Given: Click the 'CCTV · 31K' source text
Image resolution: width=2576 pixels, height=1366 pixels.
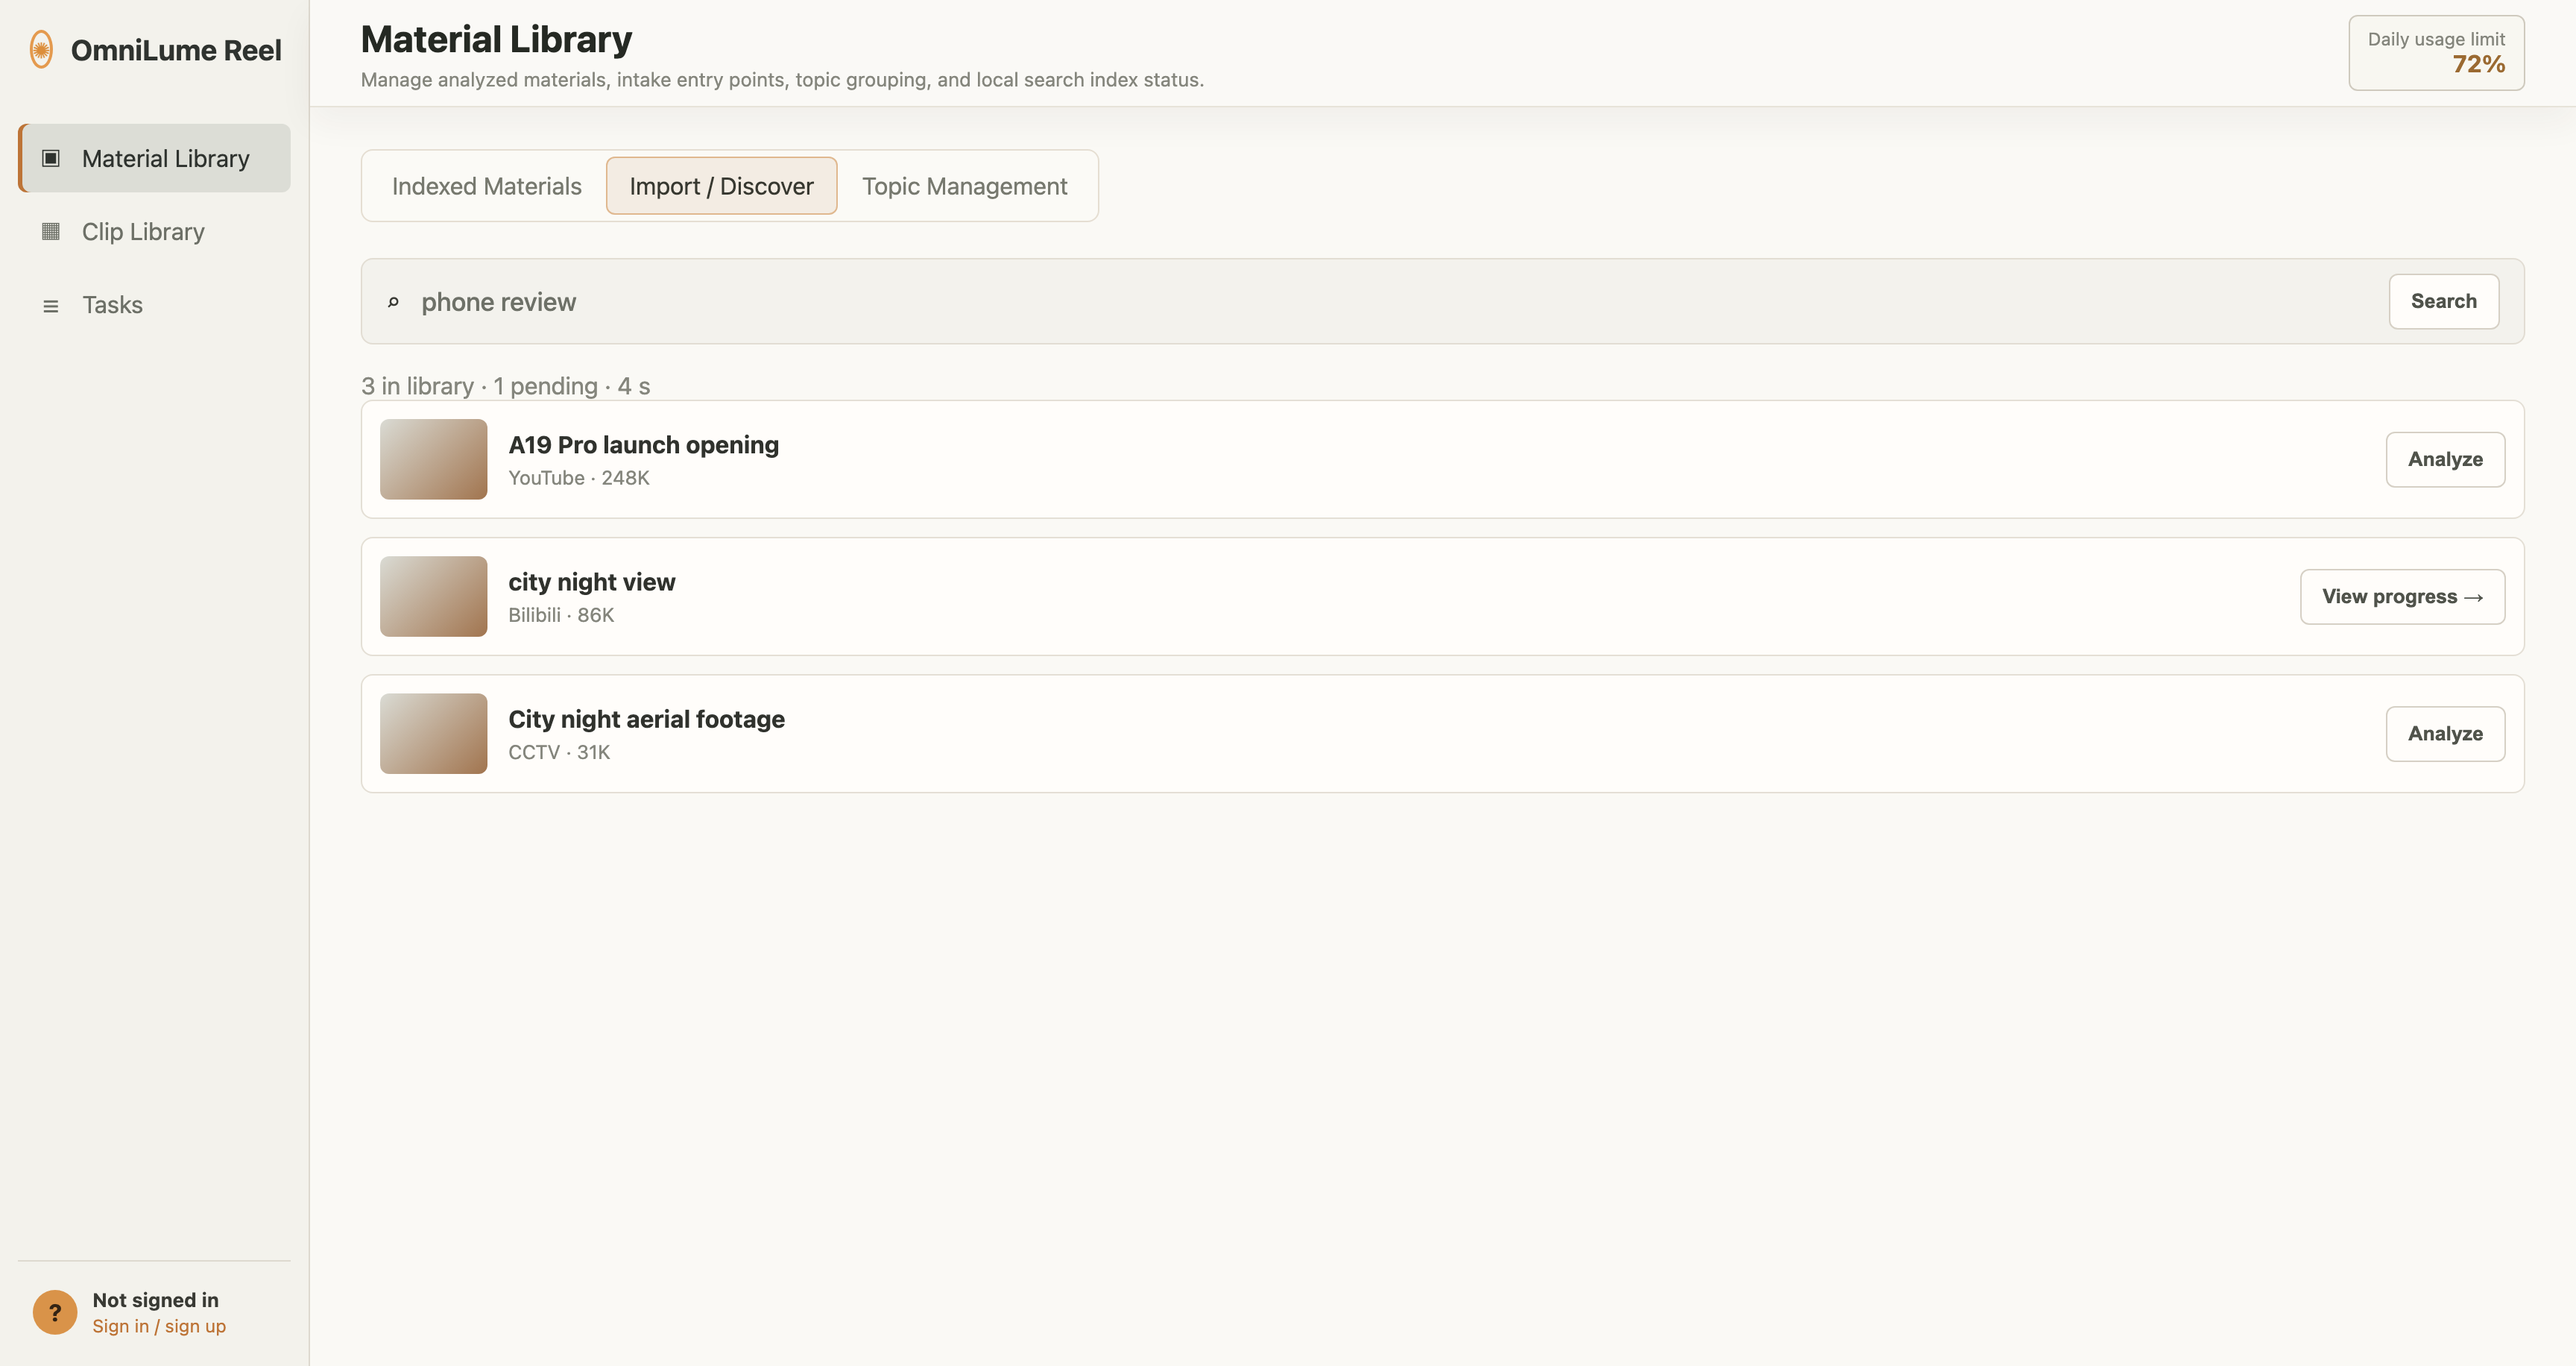Looking at the screenshot, I should [559, 752].
